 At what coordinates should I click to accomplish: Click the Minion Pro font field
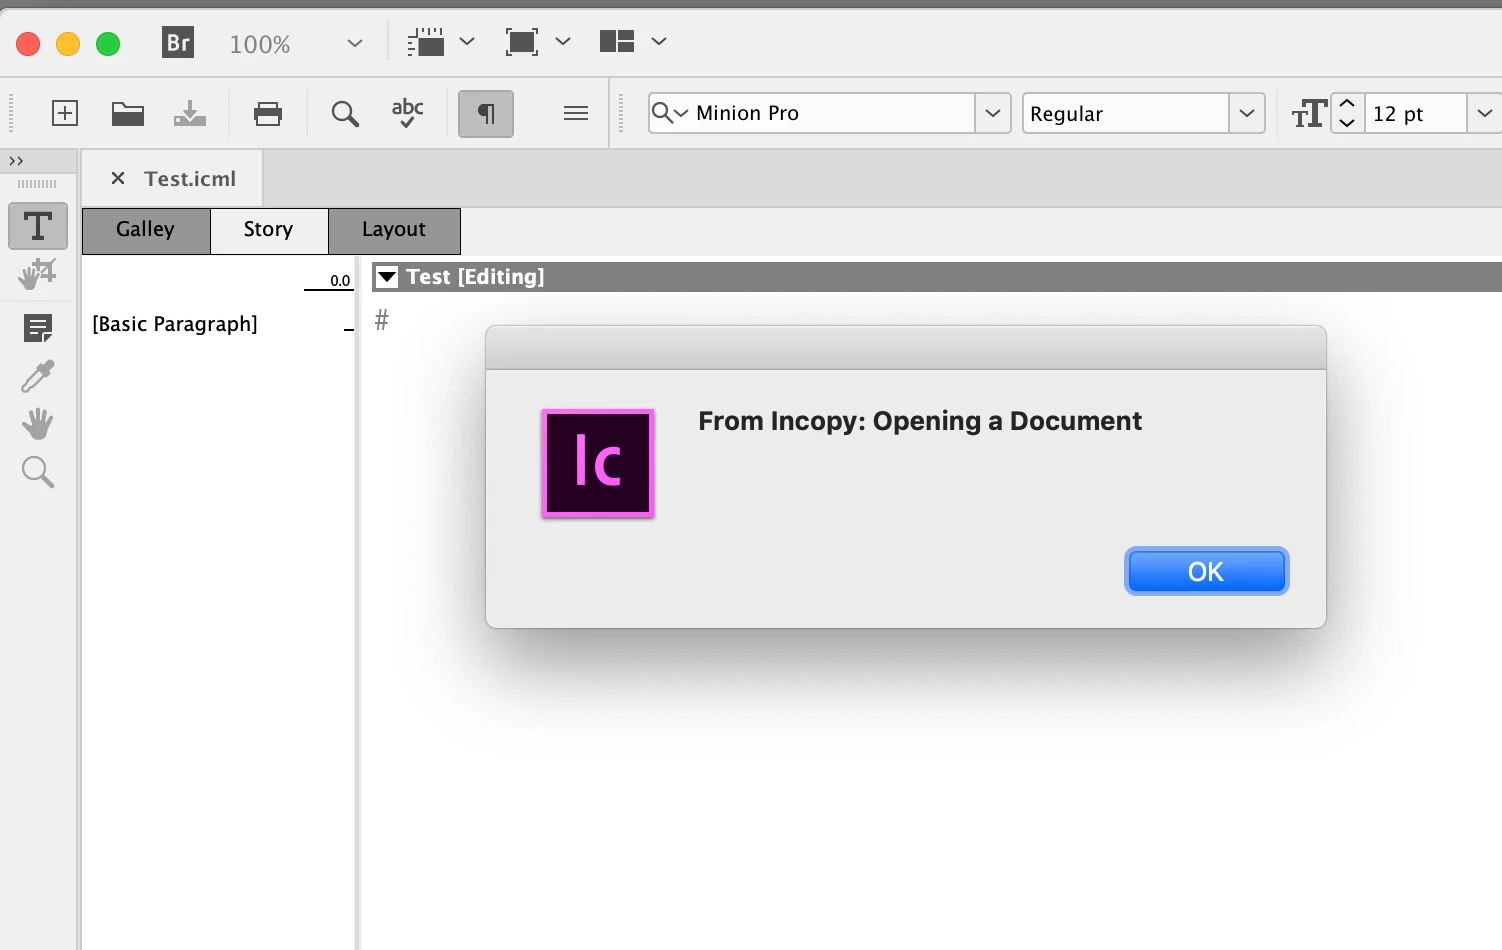pos(812,113)
